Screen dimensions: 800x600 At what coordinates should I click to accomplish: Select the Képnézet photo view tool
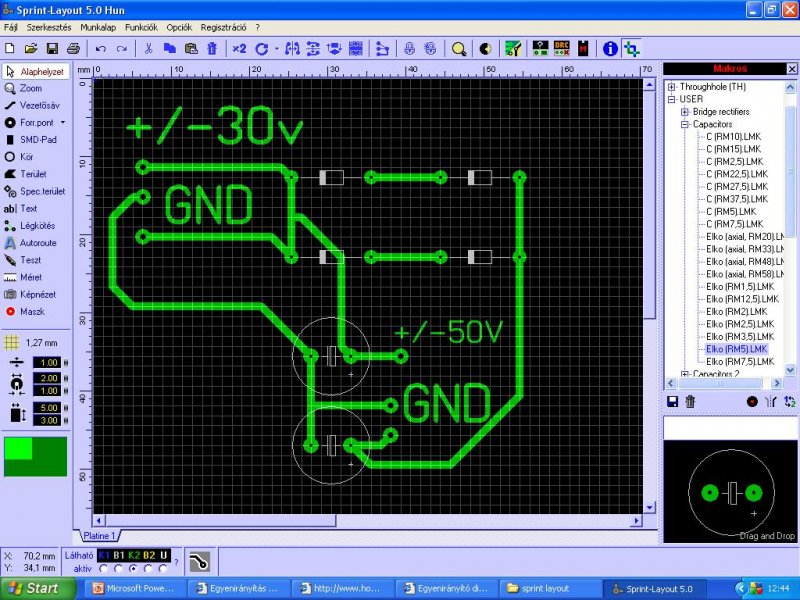(33, 294)
